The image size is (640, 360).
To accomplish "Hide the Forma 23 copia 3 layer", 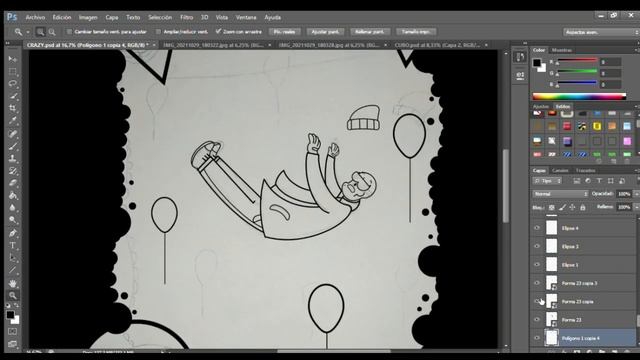I will [537, 283].
